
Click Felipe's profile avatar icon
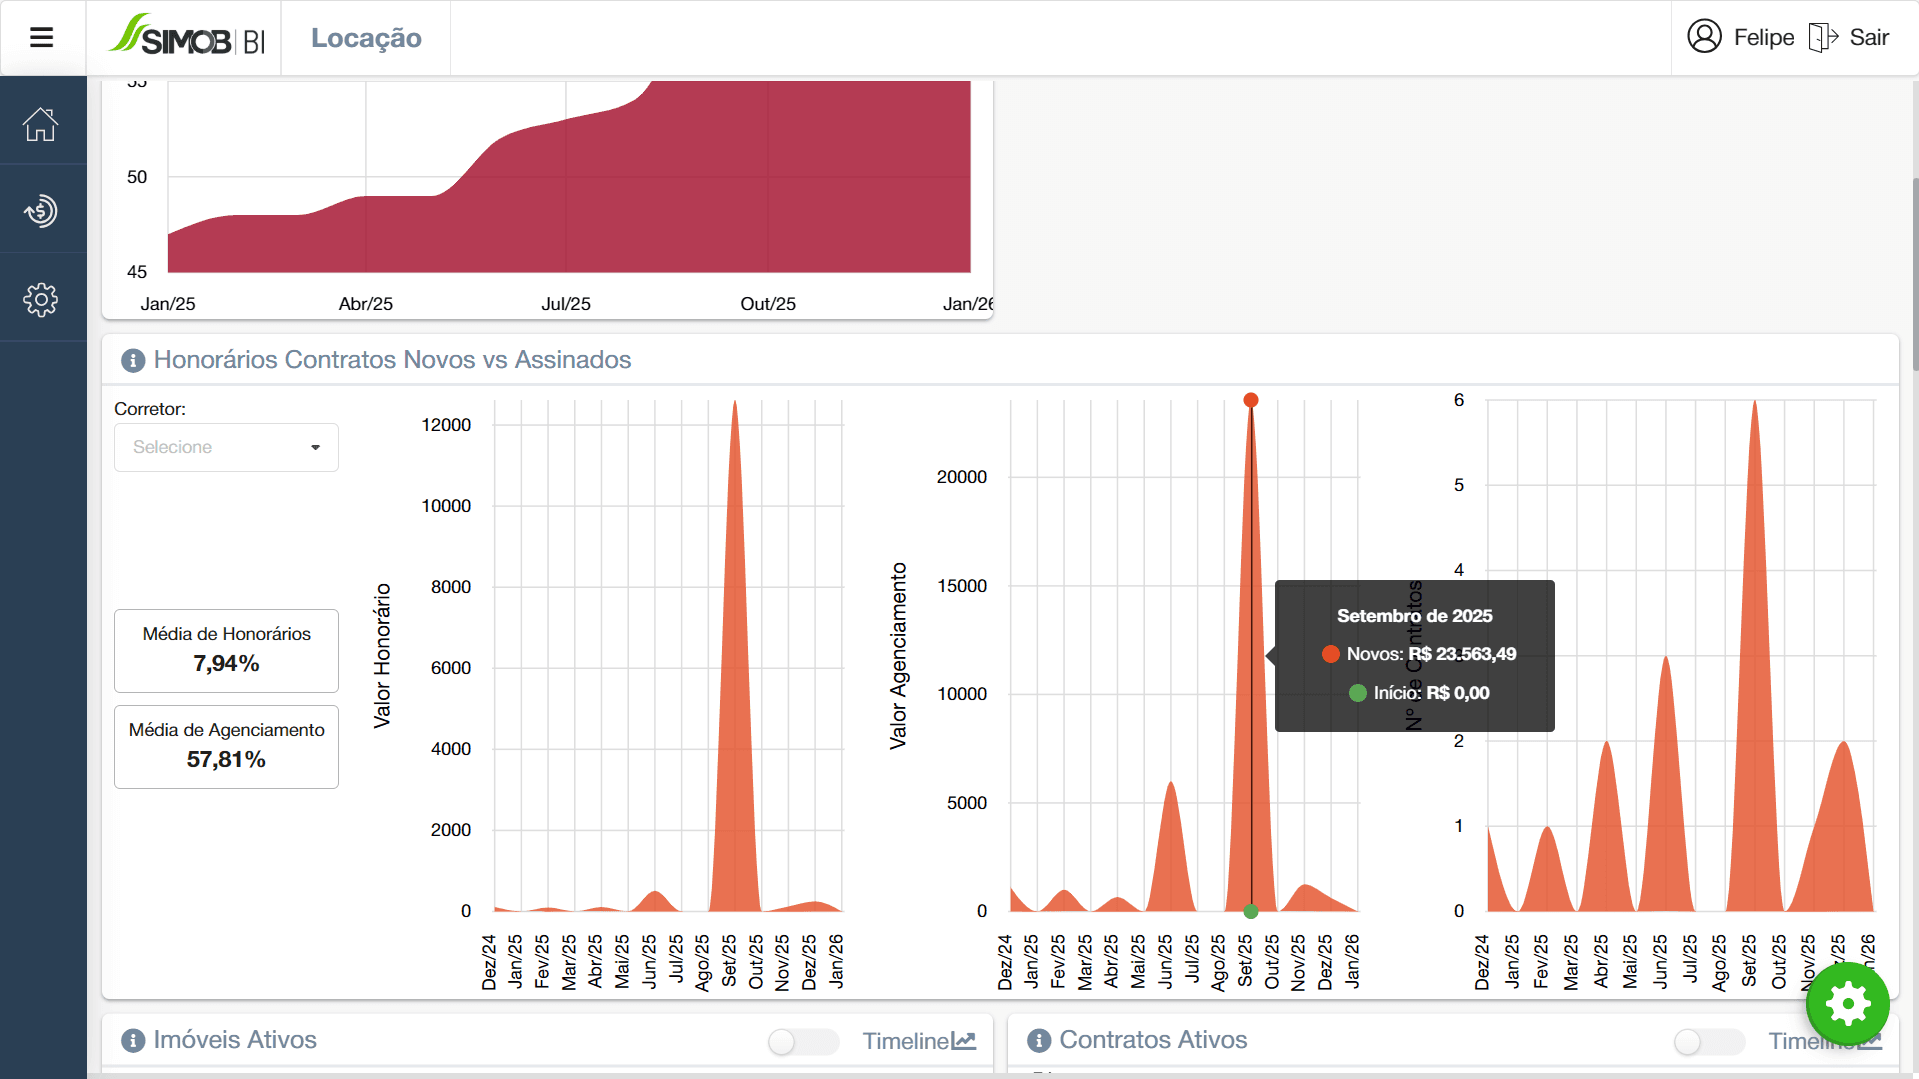click(x=1704, y=37)
